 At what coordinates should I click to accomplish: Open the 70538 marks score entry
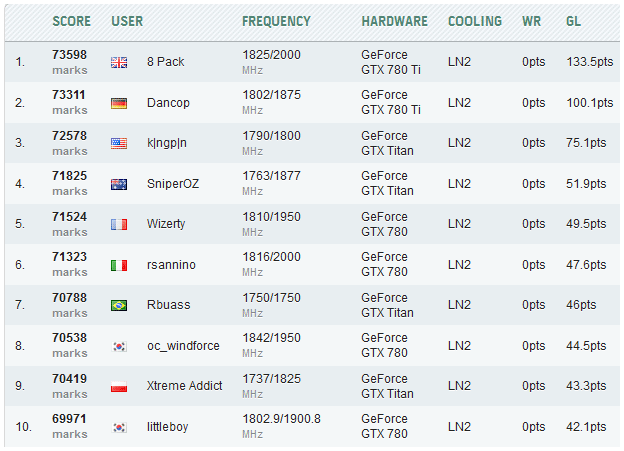70,345
